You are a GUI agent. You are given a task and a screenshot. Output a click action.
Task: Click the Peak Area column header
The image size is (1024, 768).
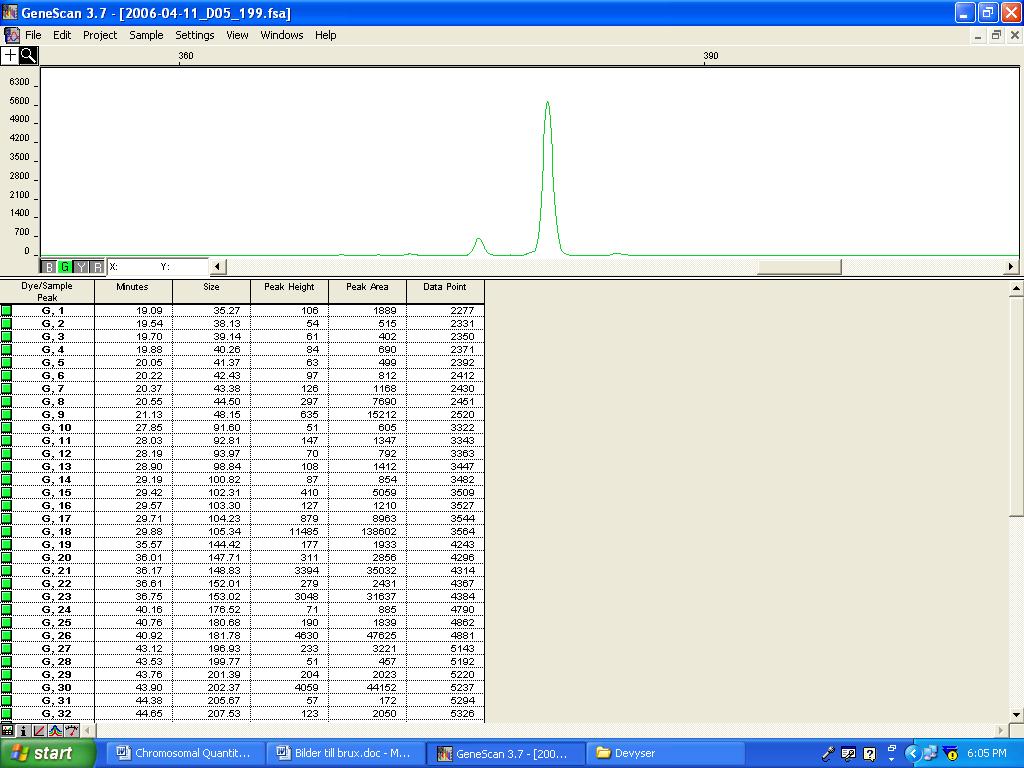(367, 291)
